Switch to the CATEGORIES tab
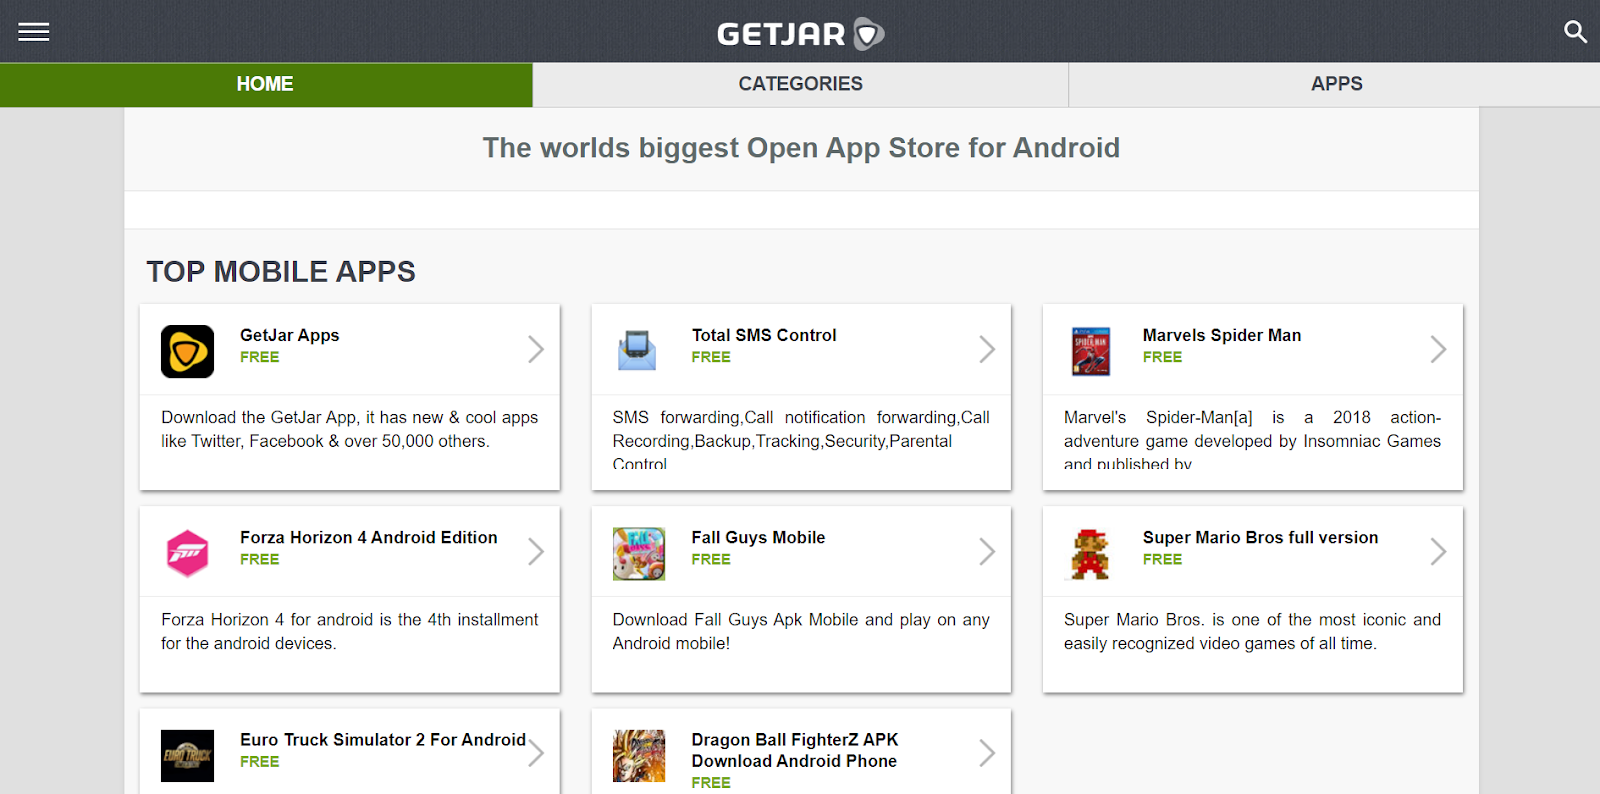The image size is (1600, 794). pyautogui.click(x=800, y=85)
